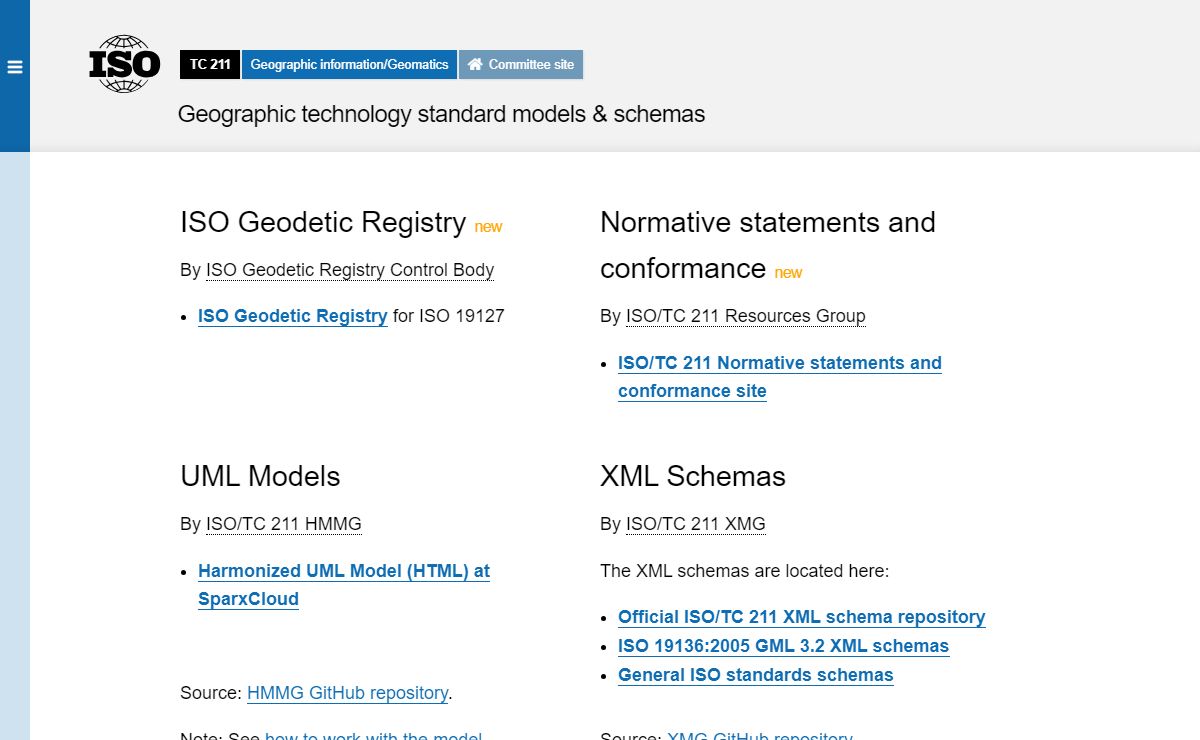Click ISO Geodetic Registry Control Body
Screen dimensions: 1200x740
350,270
